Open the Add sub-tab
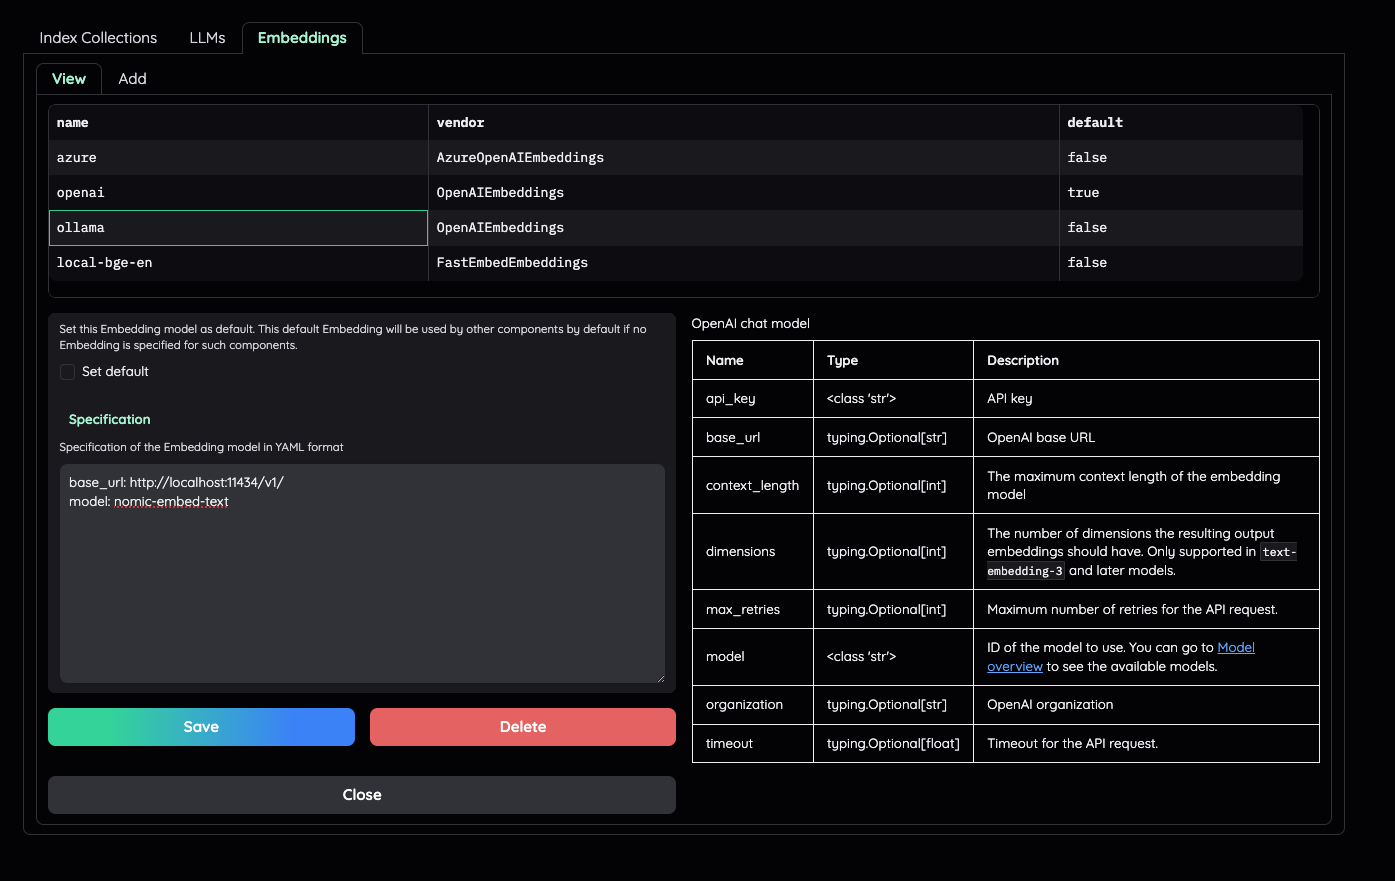Image resolution: width=1395 pixels, height=881 pixels. click(132, 79)
